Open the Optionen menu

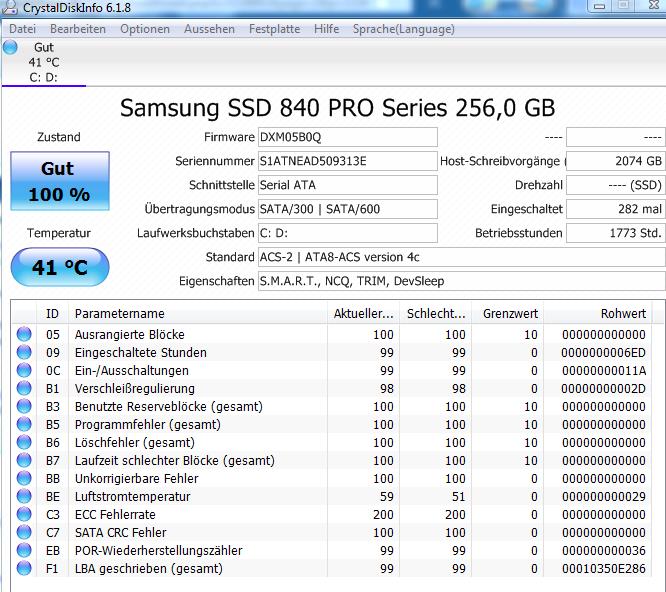coord(145,29)
